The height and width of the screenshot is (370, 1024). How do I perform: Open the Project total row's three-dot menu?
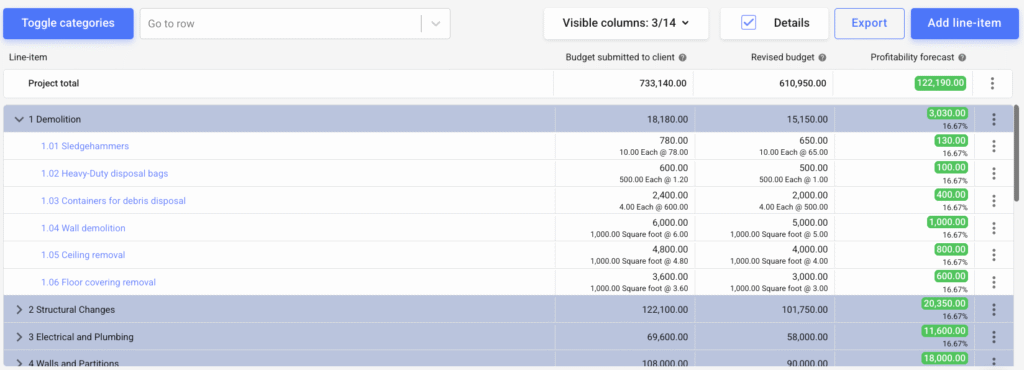[x=992, y=84]
